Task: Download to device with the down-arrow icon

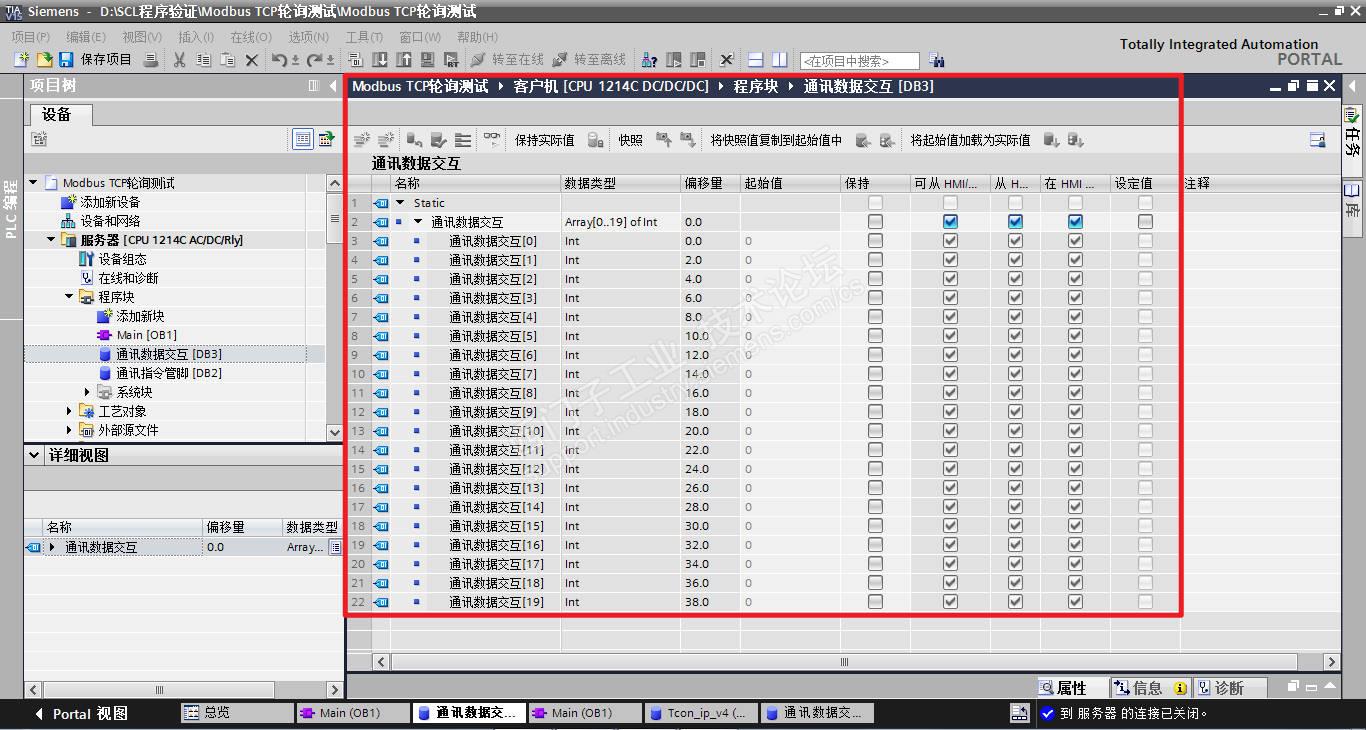Action: (381, 60)
